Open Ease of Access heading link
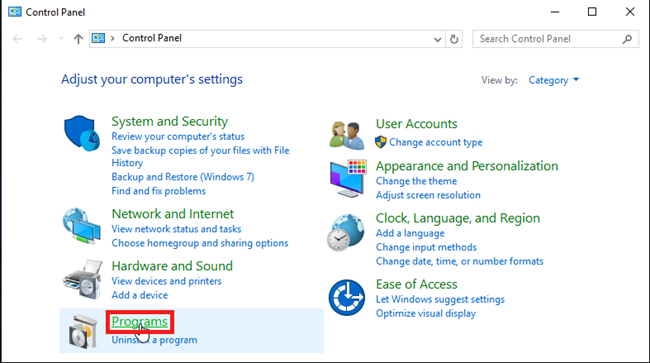650x363 pixels. click(416, 284)
